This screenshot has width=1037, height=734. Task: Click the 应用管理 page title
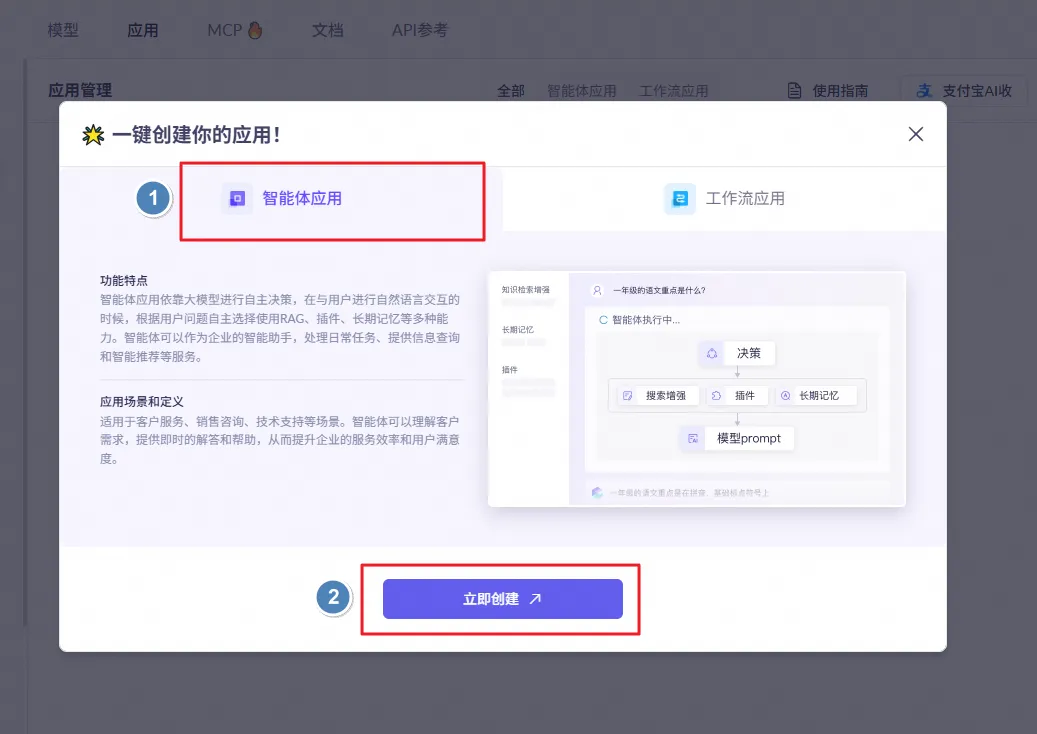[80, 91]
